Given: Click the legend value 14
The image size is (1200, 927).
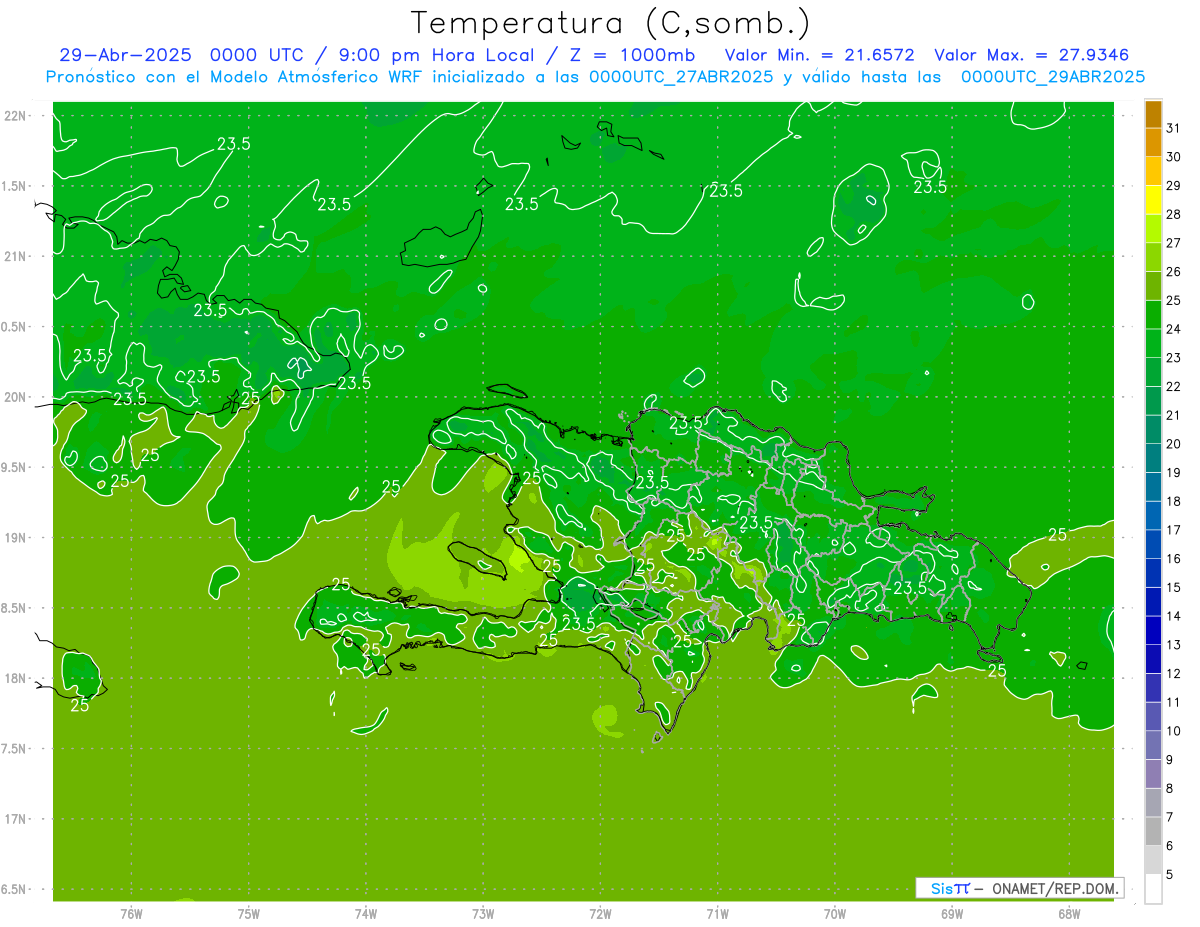Looking at the screenshot, I should (x=1174, y=616).
